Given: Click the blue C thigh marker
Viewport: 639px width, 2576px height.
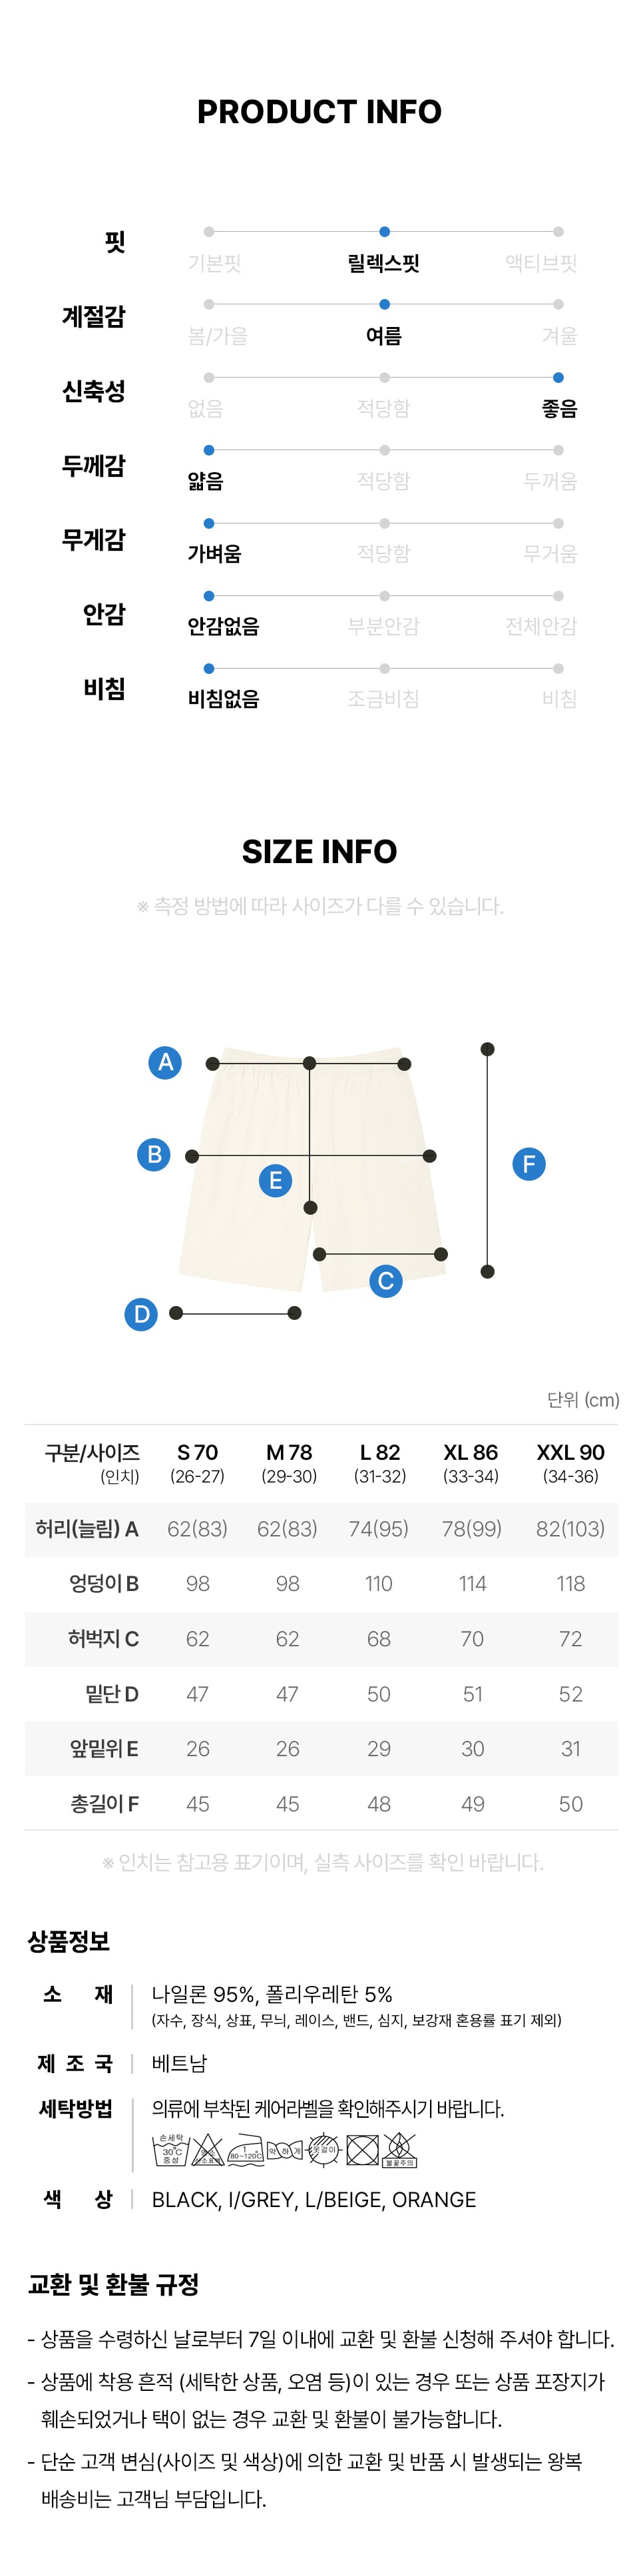Looking at the screenshot, I should (x=386, y=1281).
